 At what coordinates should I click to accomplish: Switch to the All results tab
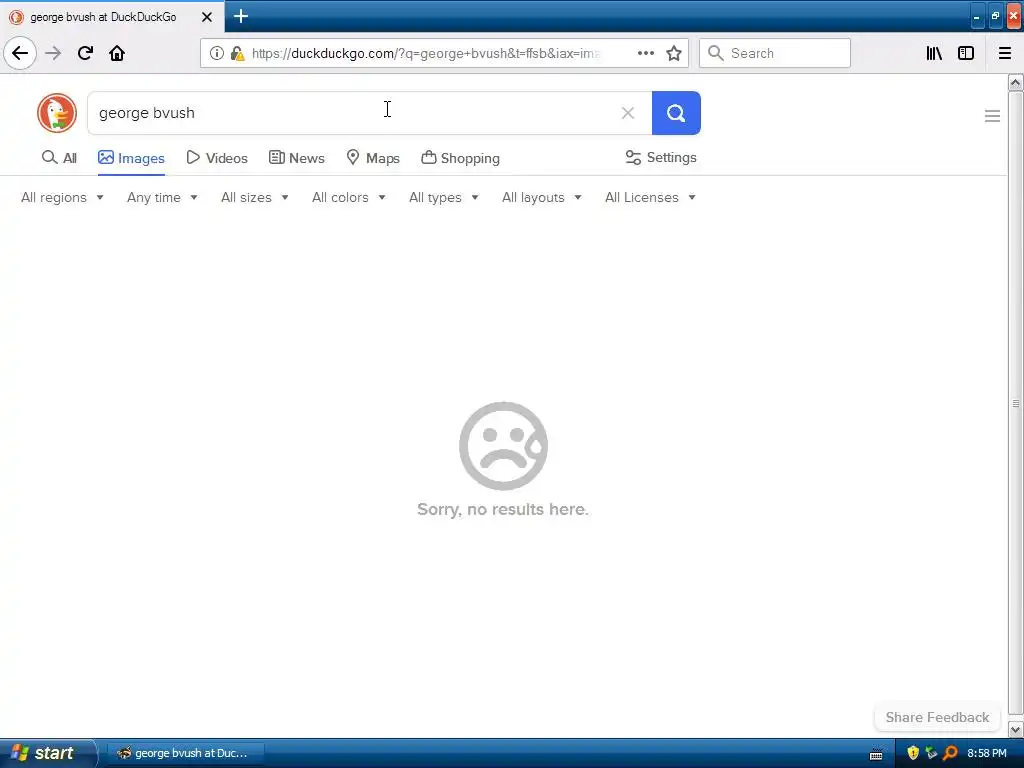point(59,157)
